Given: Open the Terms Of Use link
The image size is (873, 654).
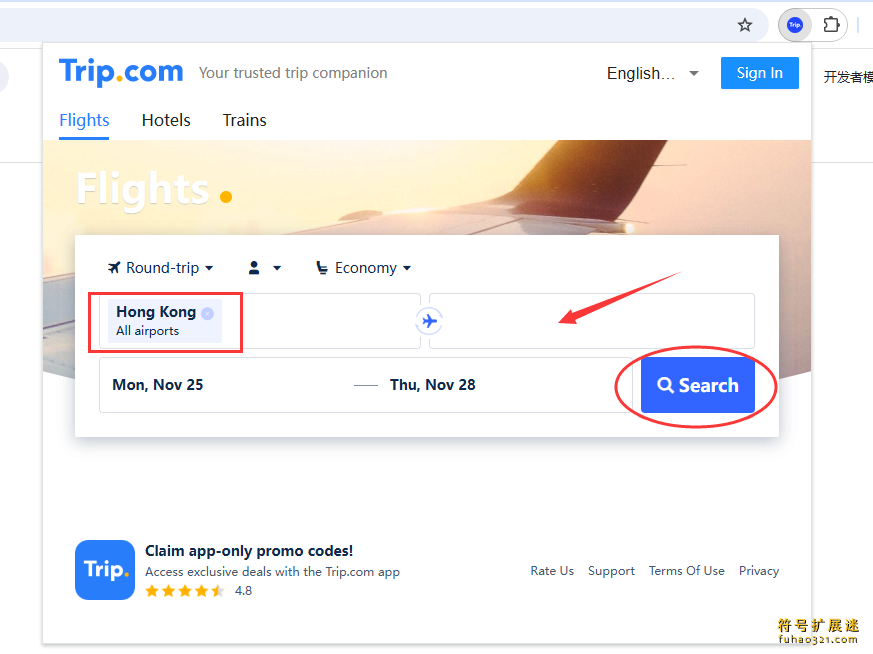Looking at the screenshot, I should pyautogui.click(x=686, y=571).
